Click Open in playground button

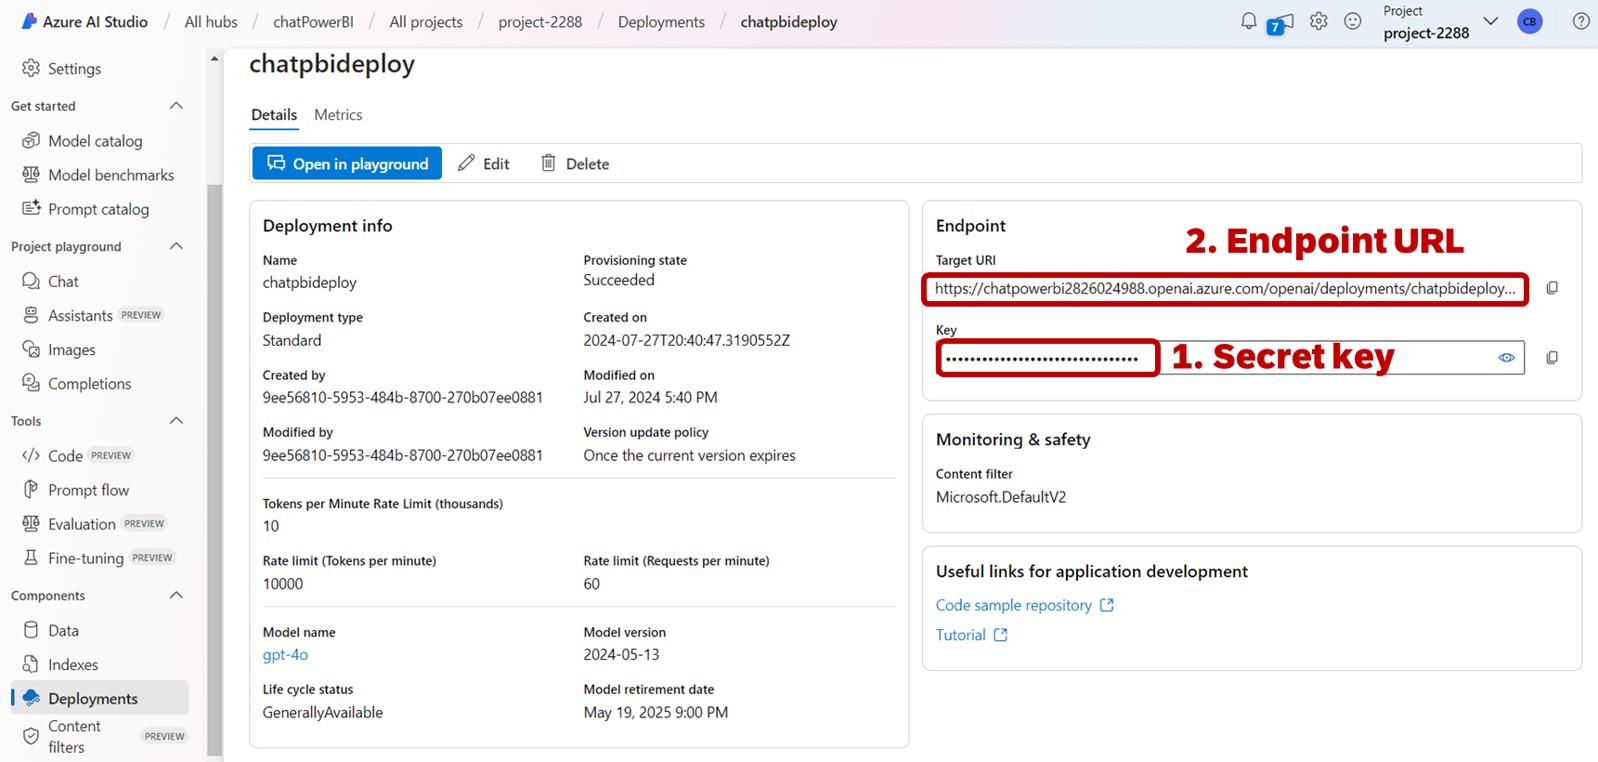coord(347,163)
